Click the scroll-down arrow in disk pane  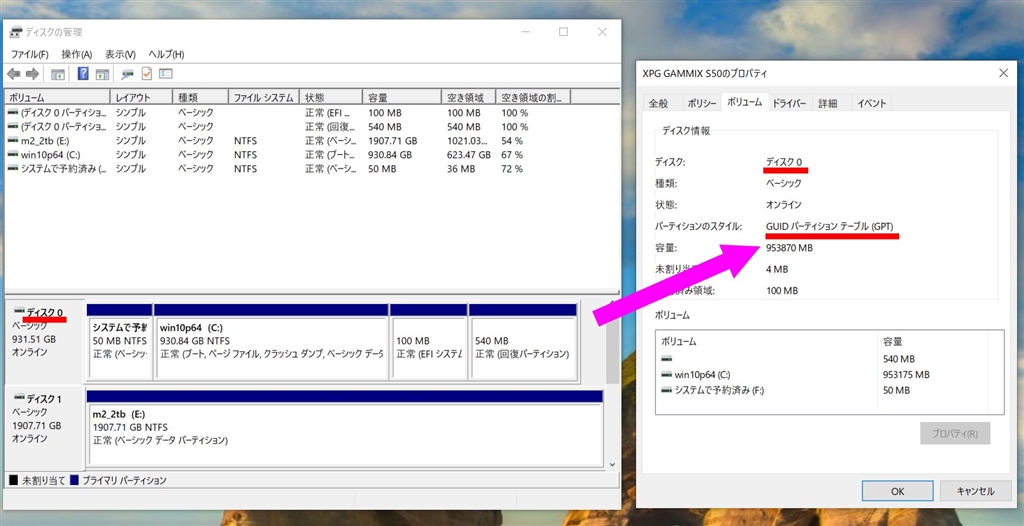613,464
